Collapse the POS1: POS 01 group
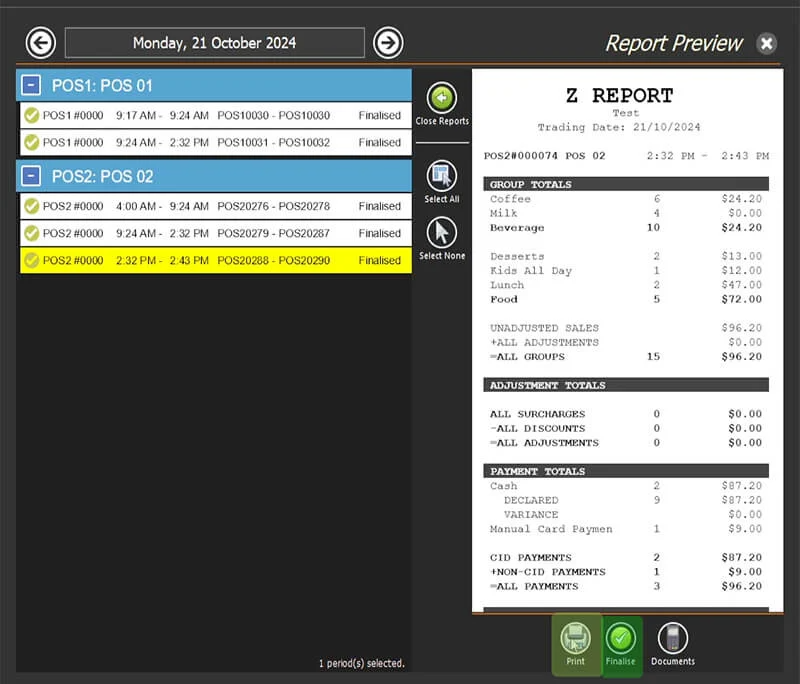 pos(31,85)
